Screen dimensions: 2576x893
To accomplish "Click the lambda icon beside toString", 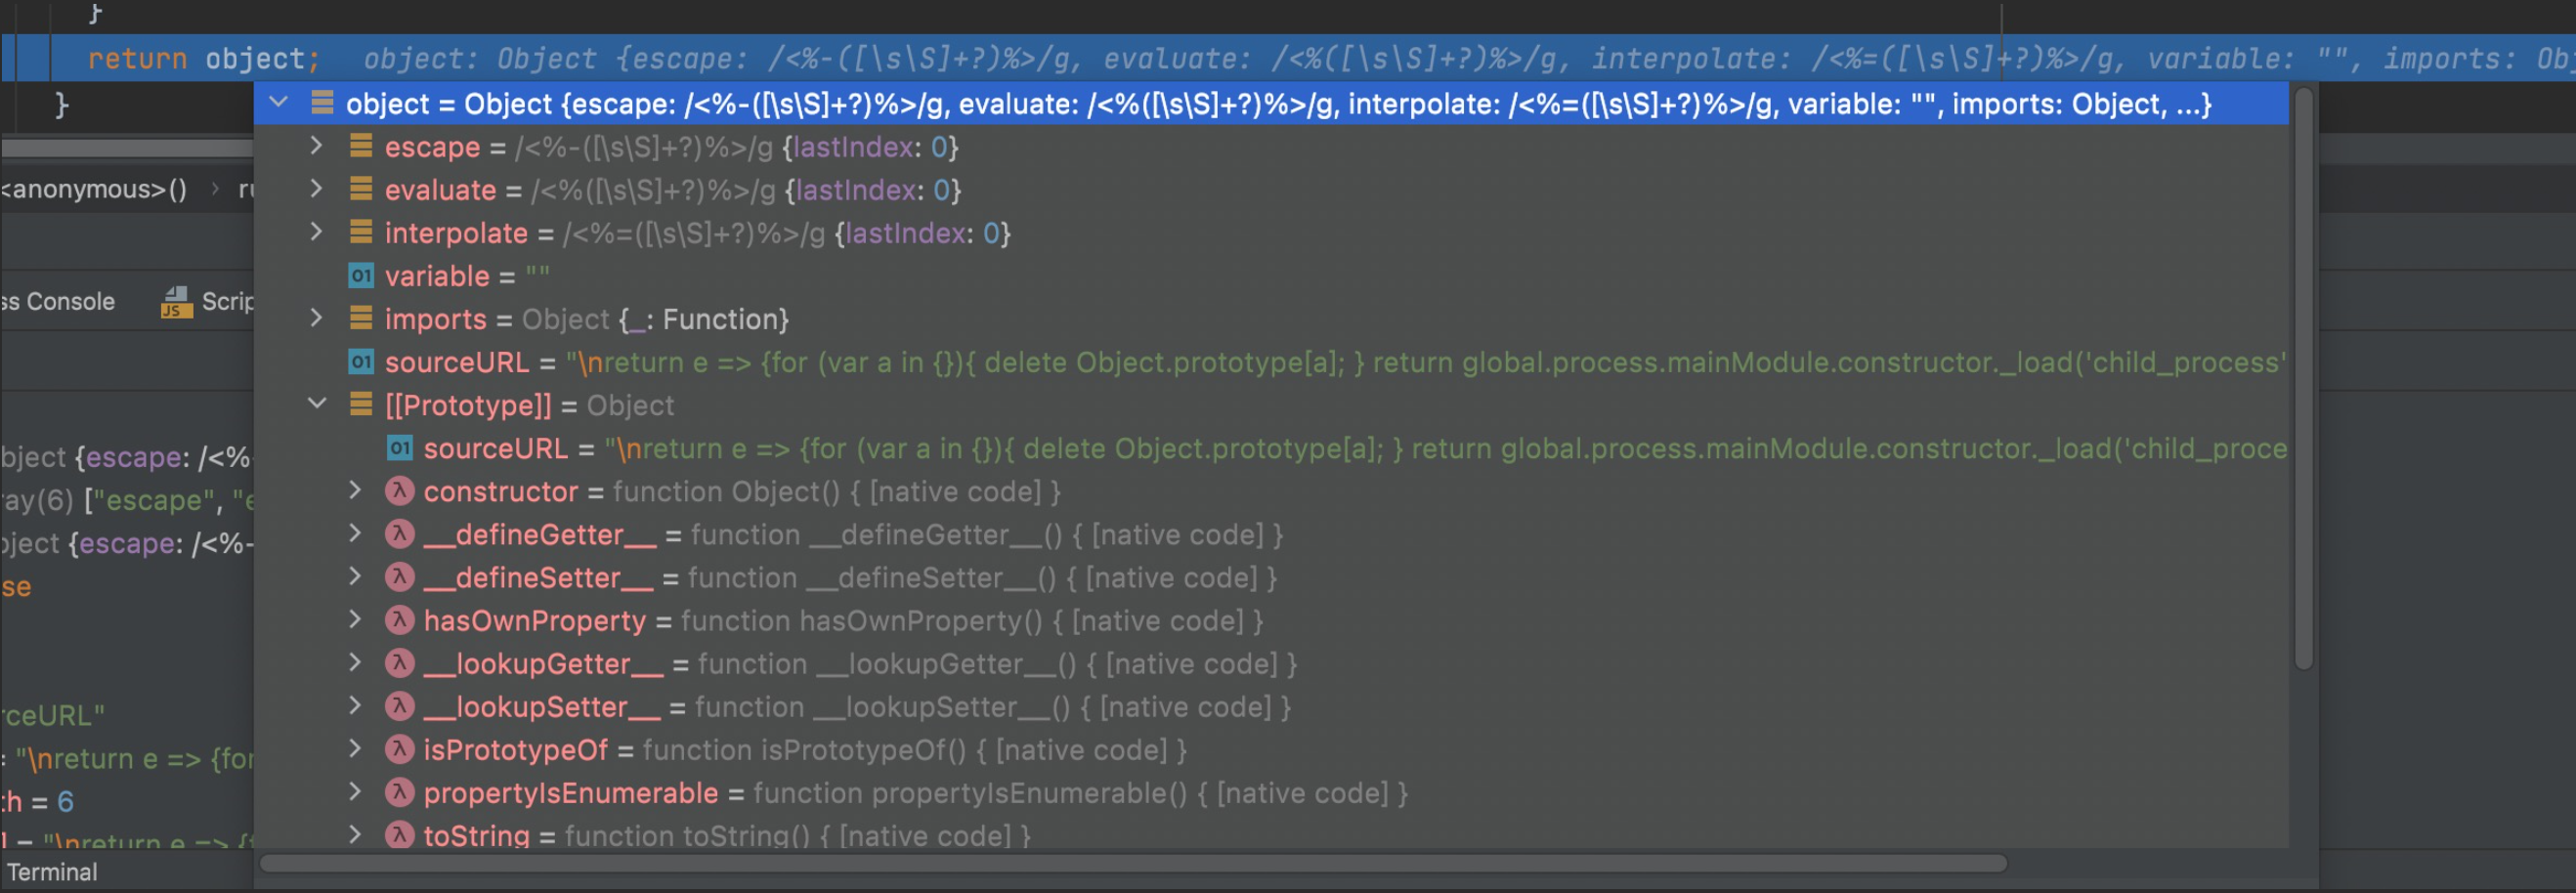I will tap(399, 835).
